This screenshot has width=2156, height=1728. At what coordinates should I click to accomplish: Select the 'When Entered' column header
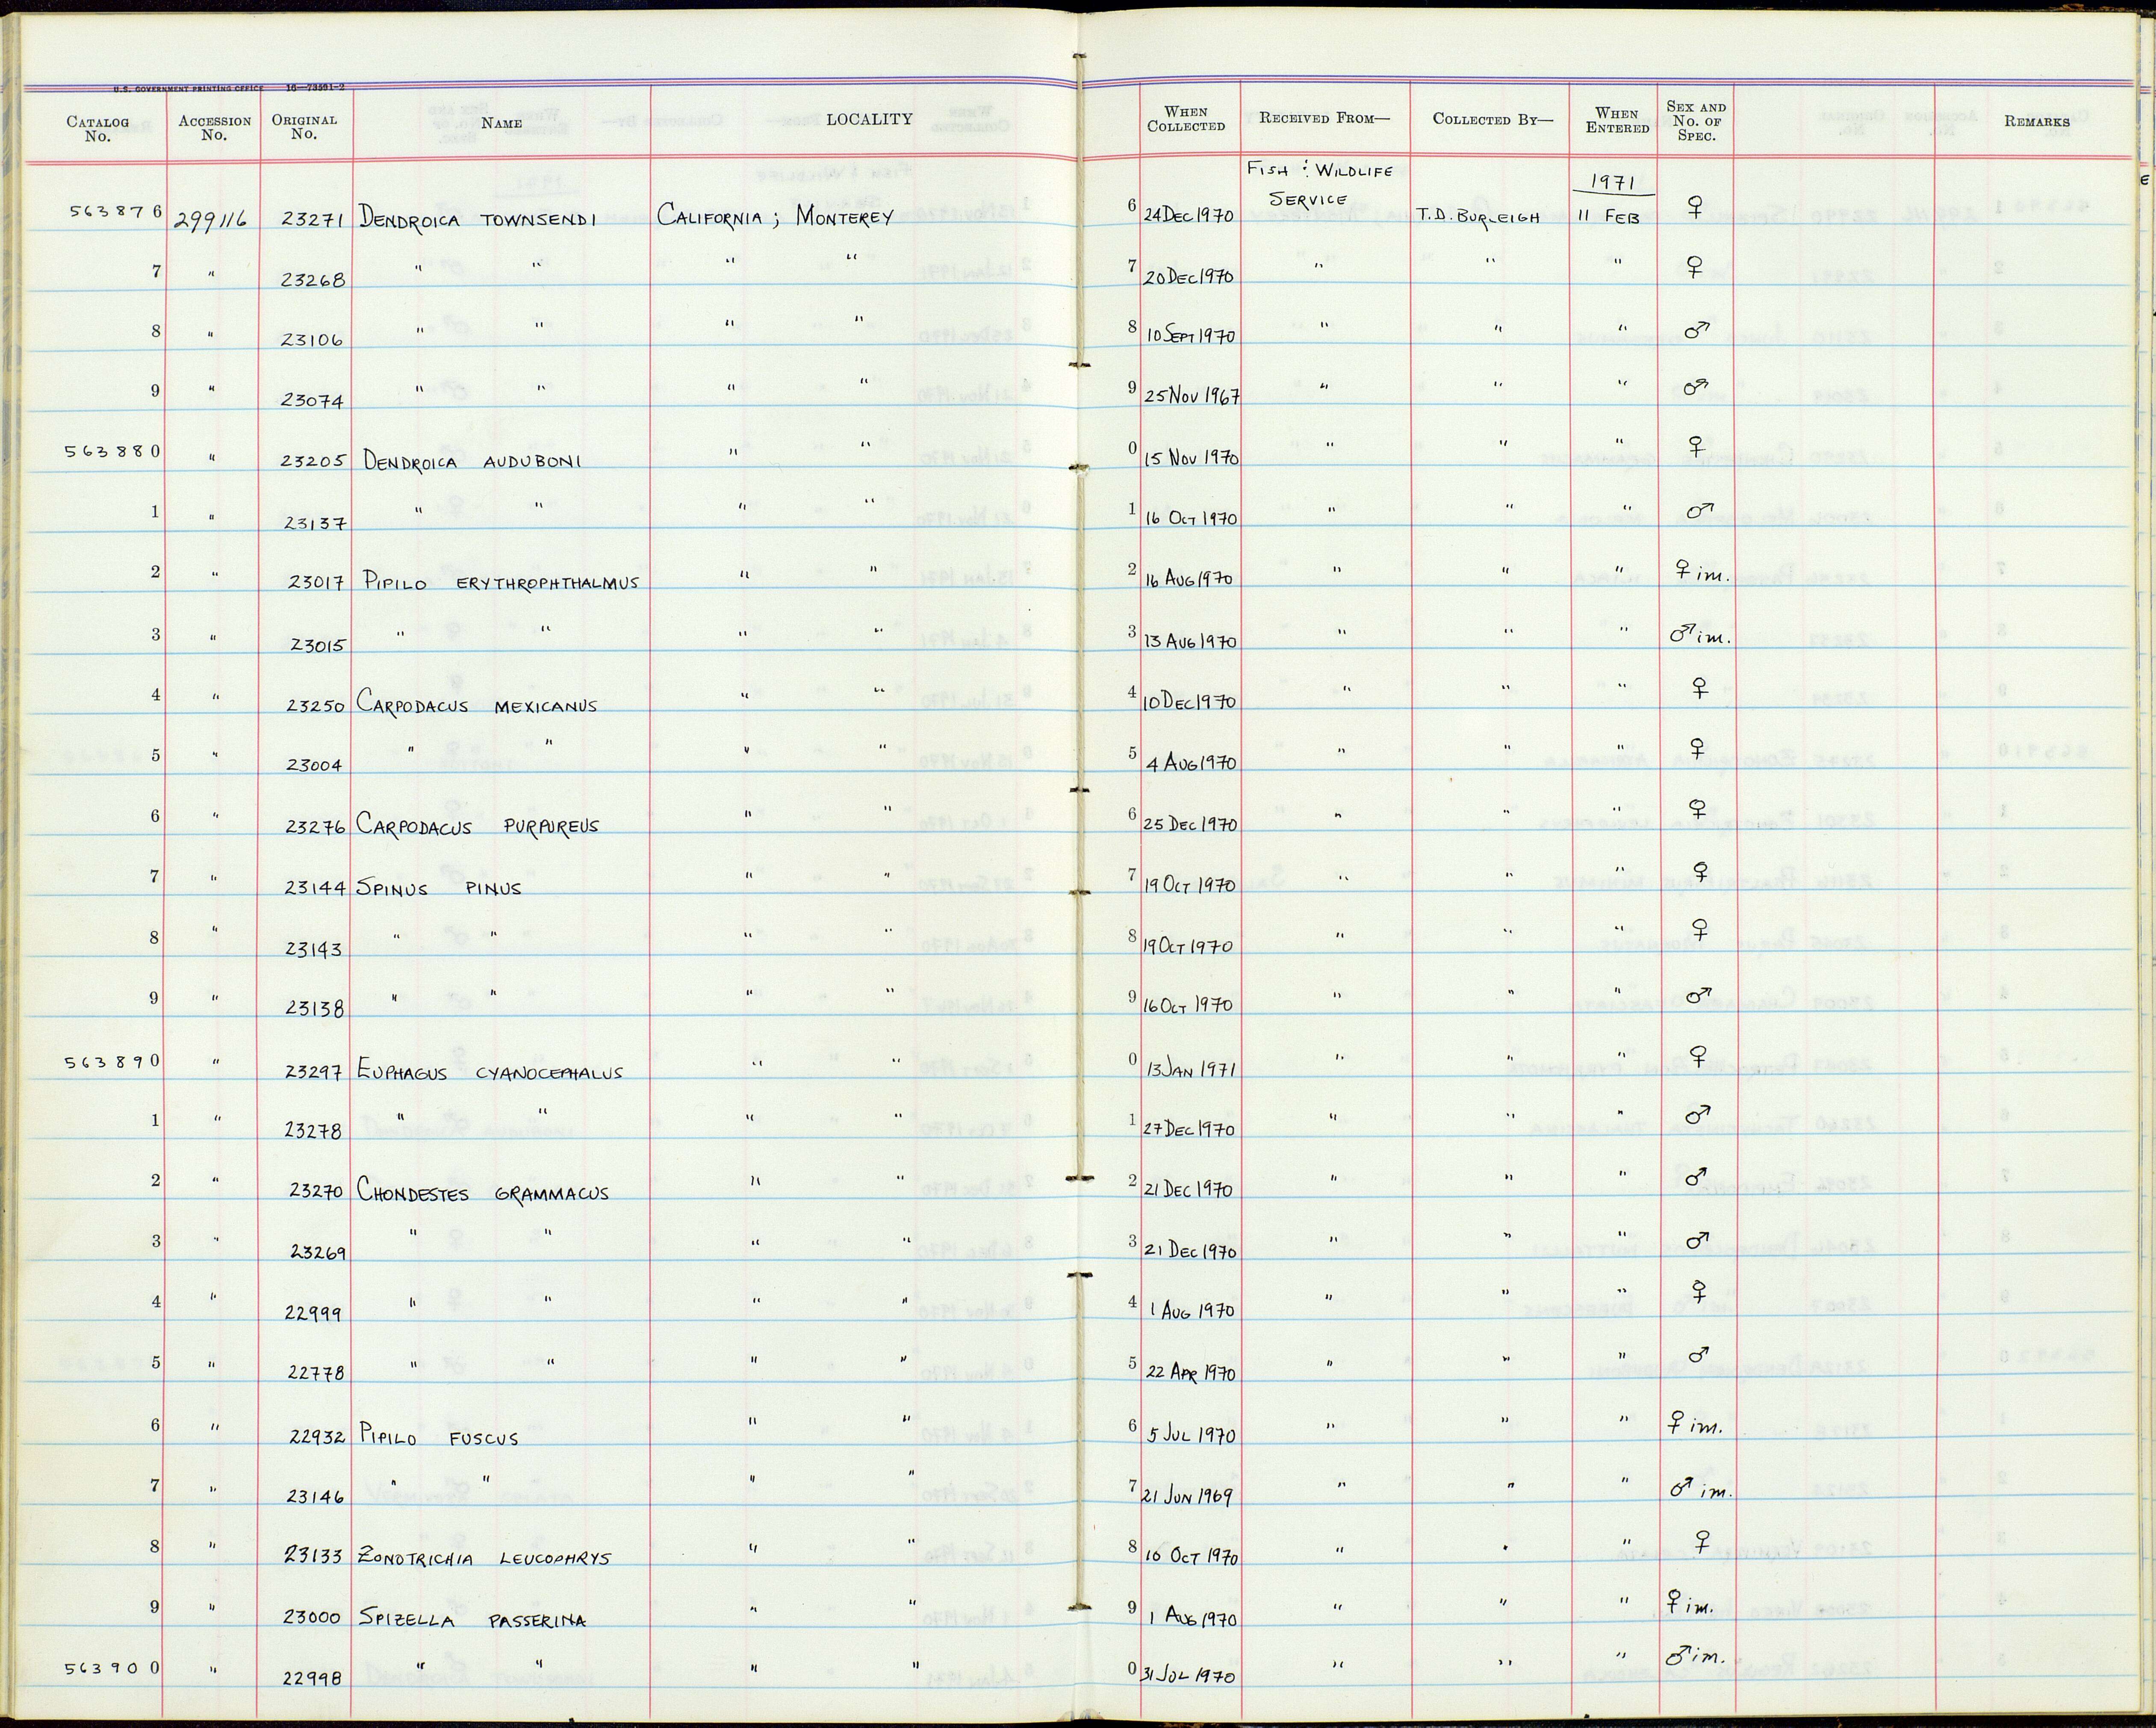click(1617, 120)
